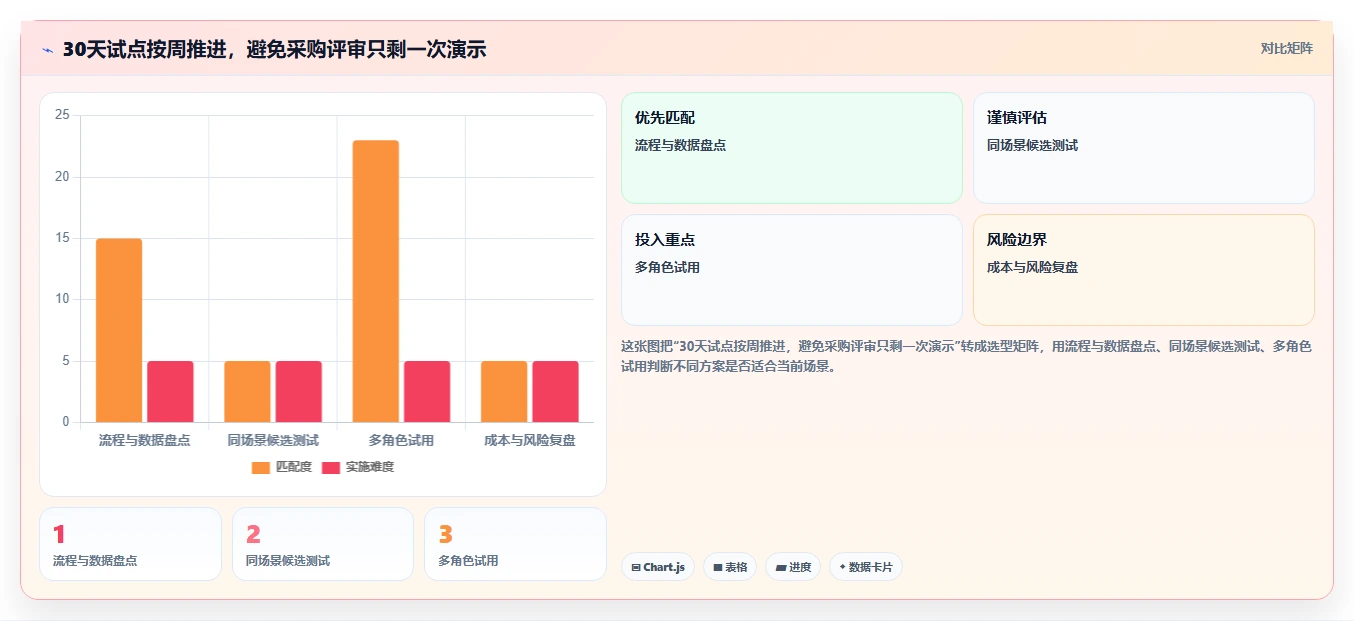Click the 数据卡片 tag
The width and height of the screenshot is (1354, 621).
(866, 567)
